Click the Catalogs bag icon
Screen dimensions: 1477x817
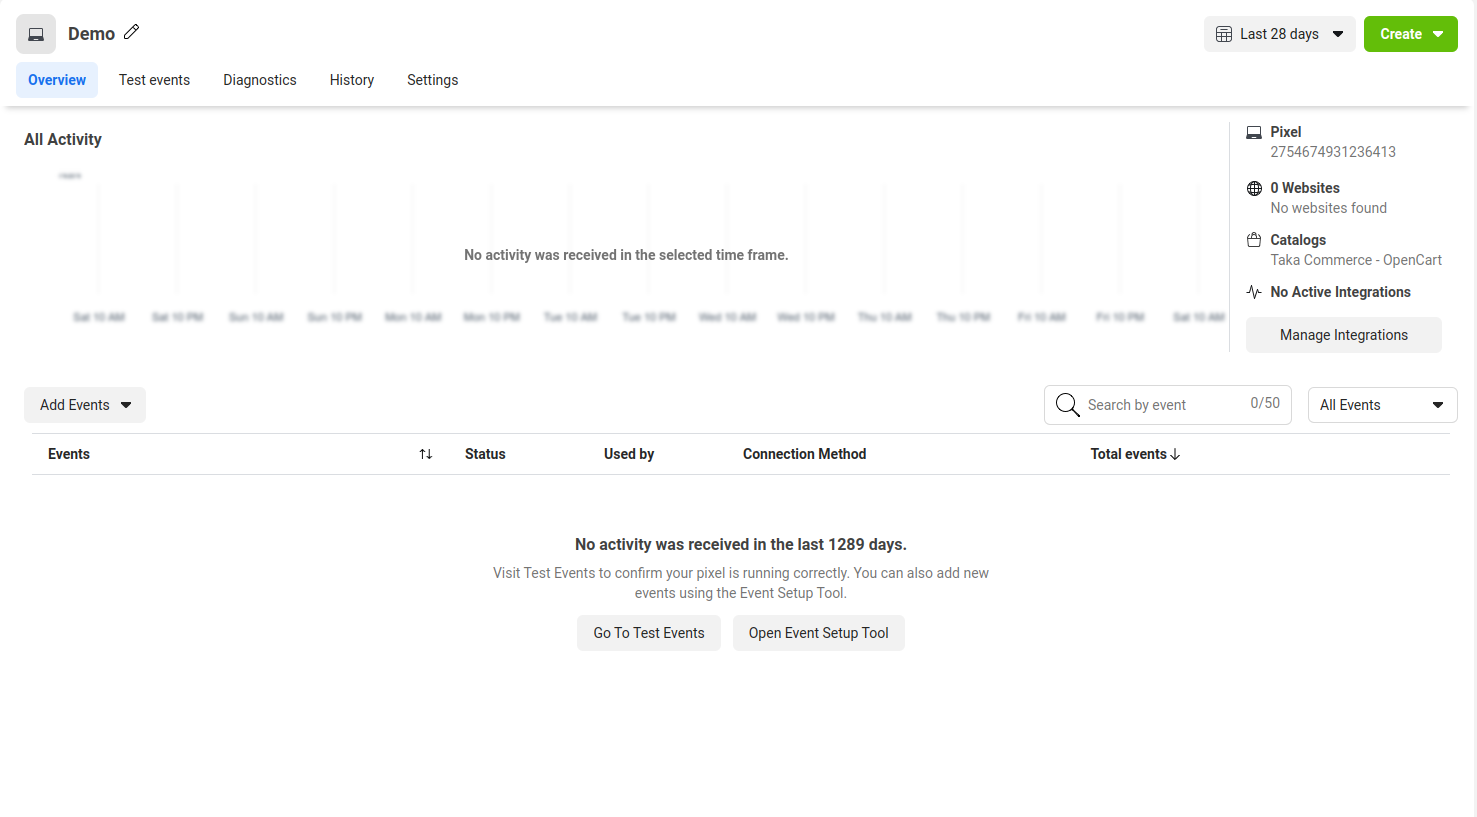click(x=1254, y=240)
